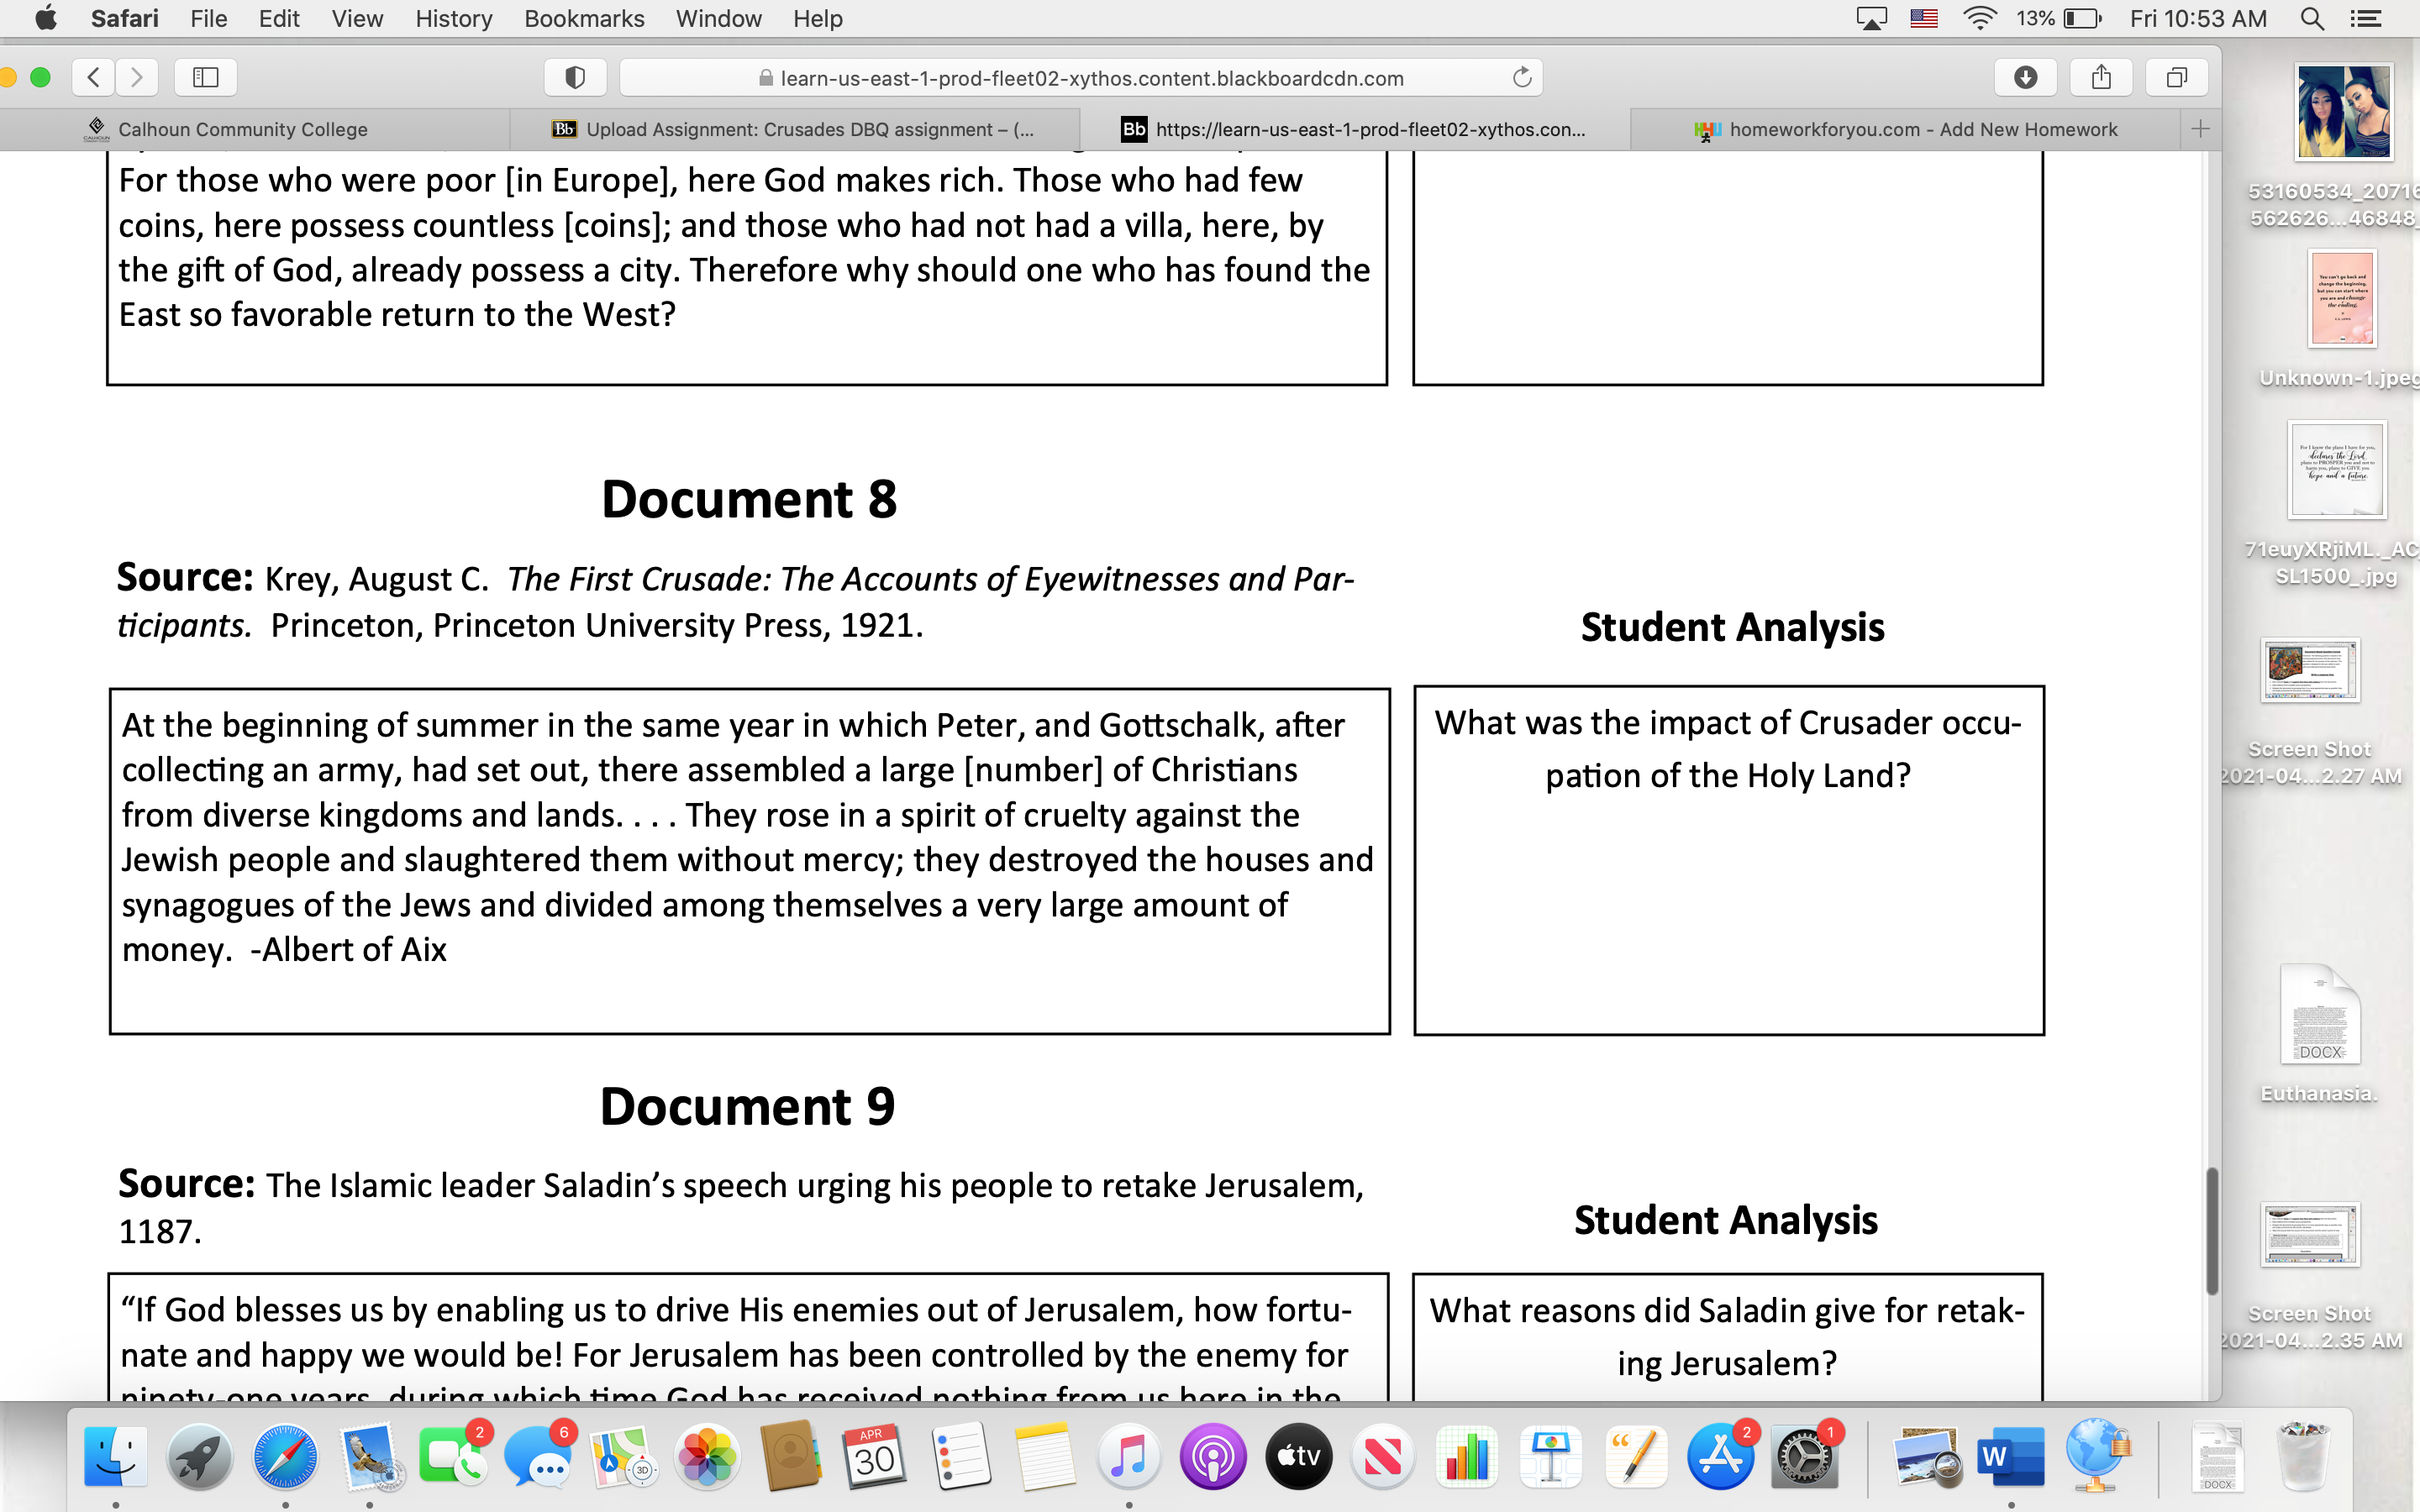Show the tab overview
The width and height of the screenshot is (2420, 1512).
2176,77
